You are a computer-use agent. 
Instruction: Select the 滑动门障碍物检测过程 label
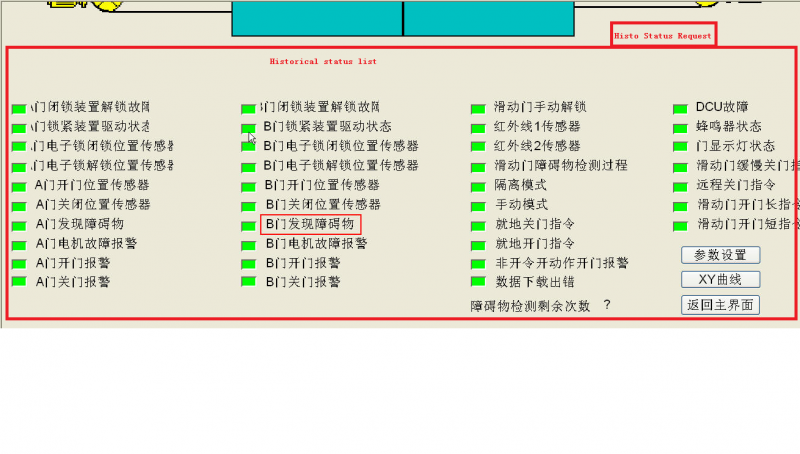(561, 165)
